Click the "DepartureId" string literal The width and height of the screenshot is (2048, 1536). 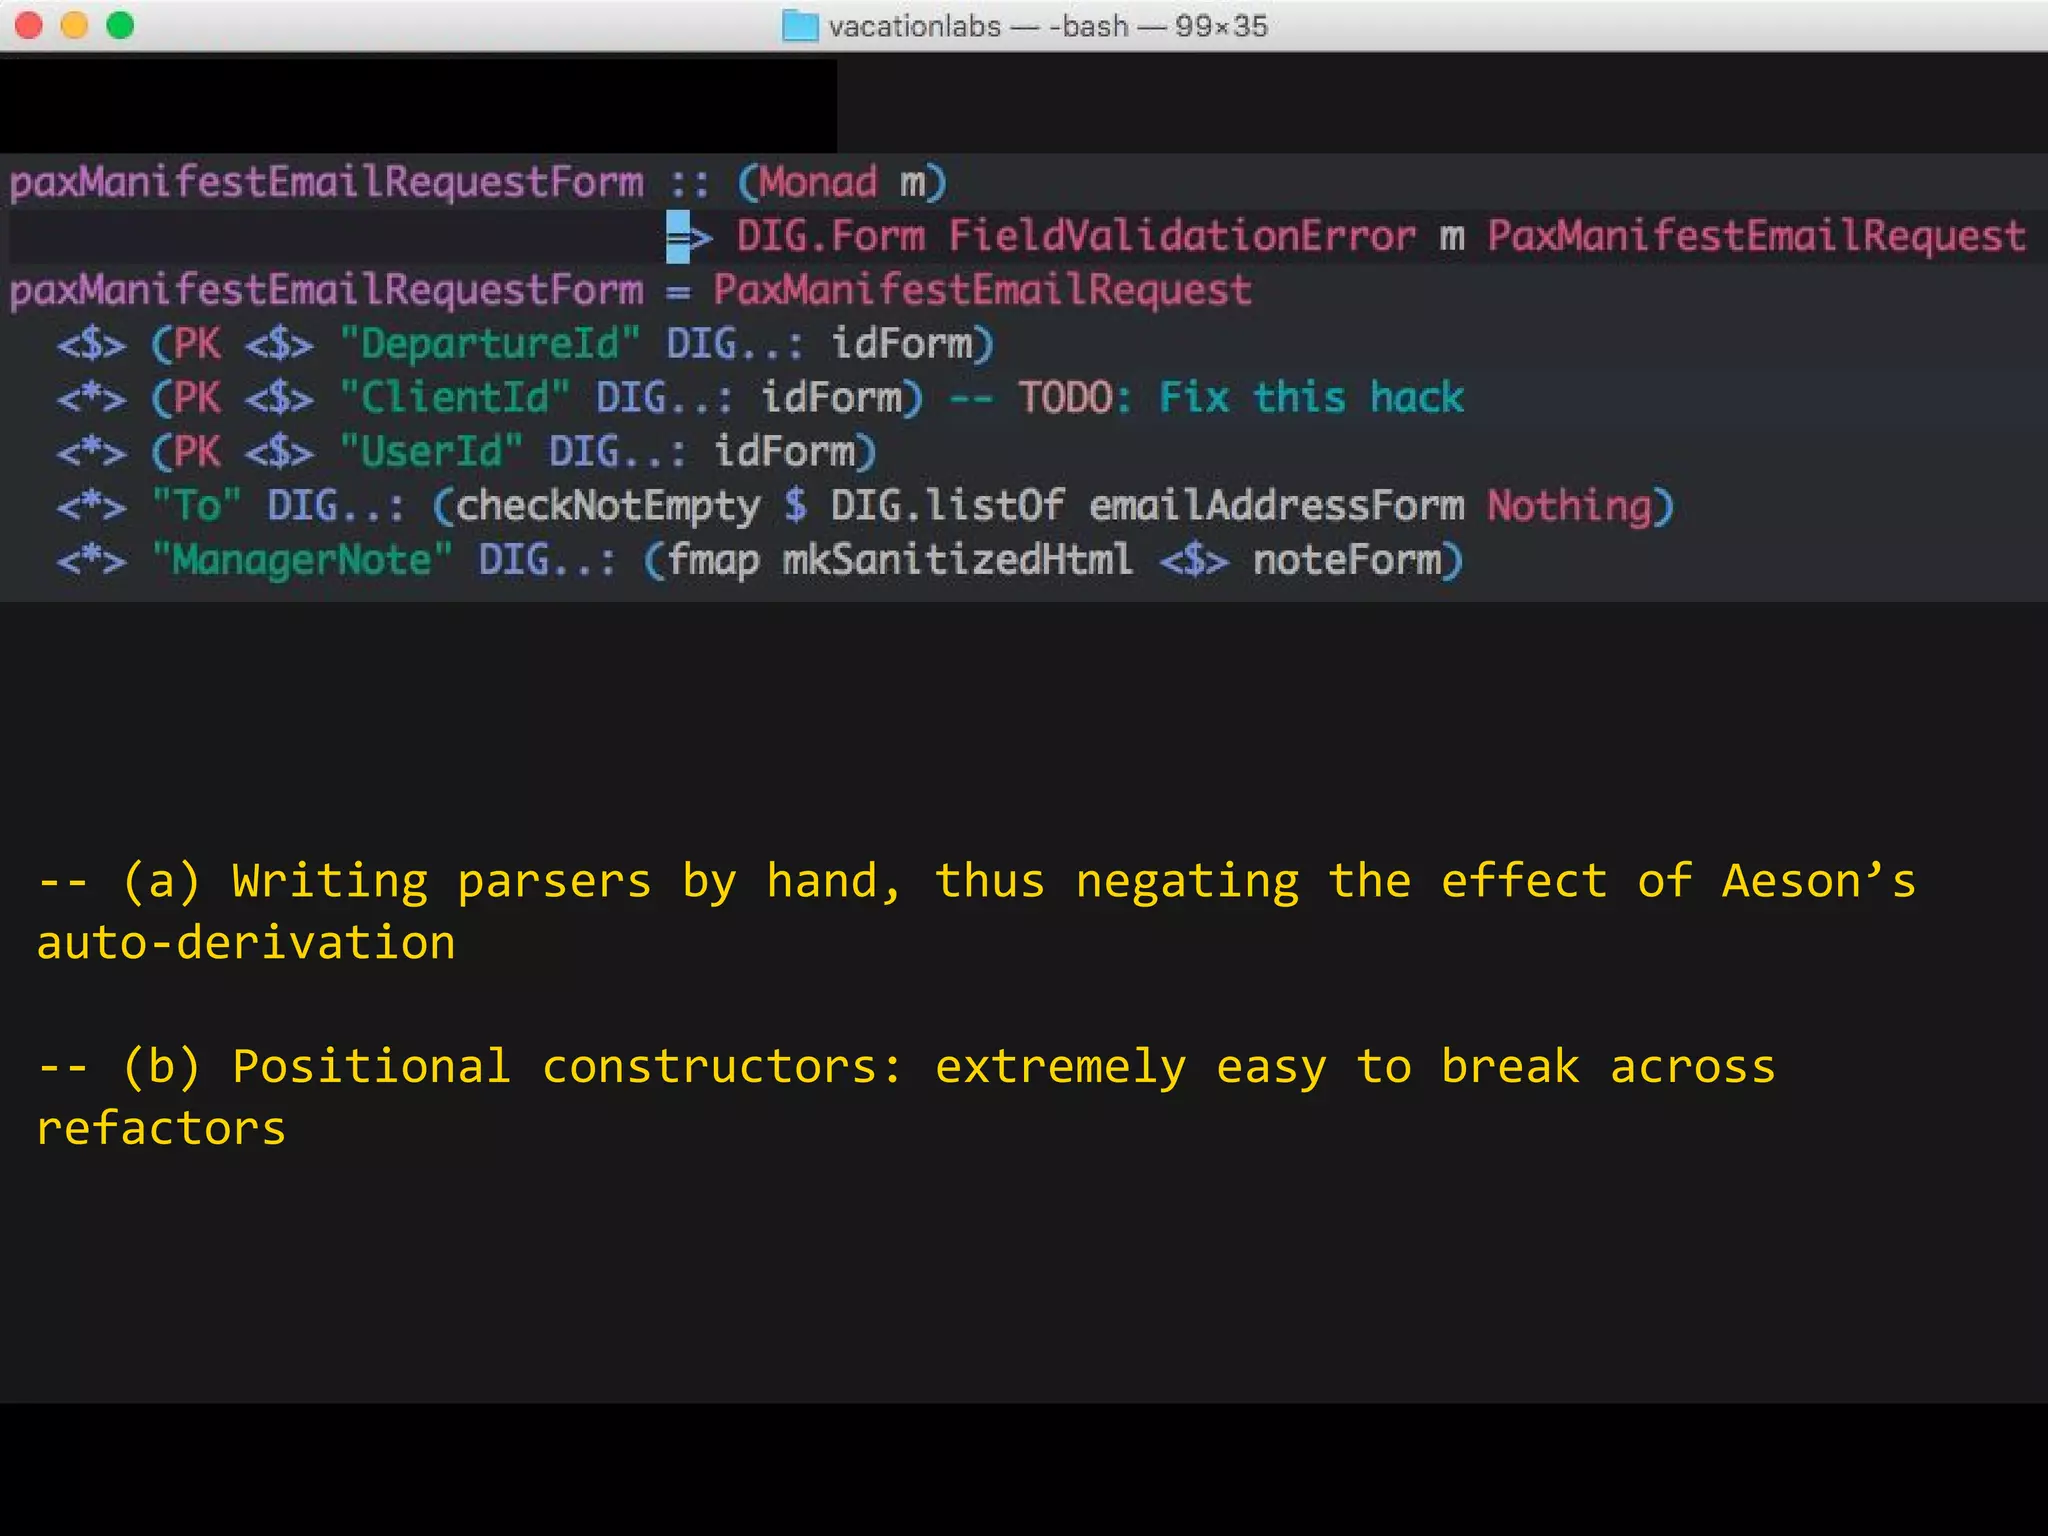tap(490, 344)
